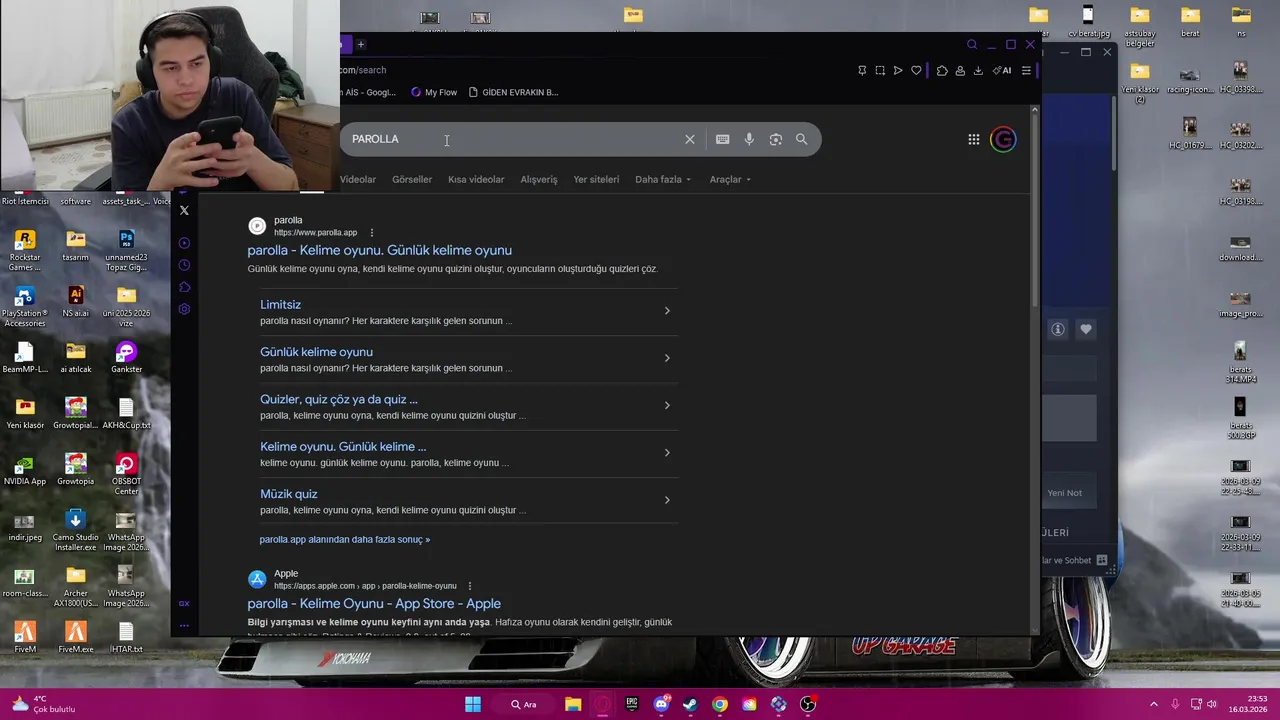Start voice search with the microphone icon
1280x720 pixels.
pyautogui.click(x=749, y=140)
